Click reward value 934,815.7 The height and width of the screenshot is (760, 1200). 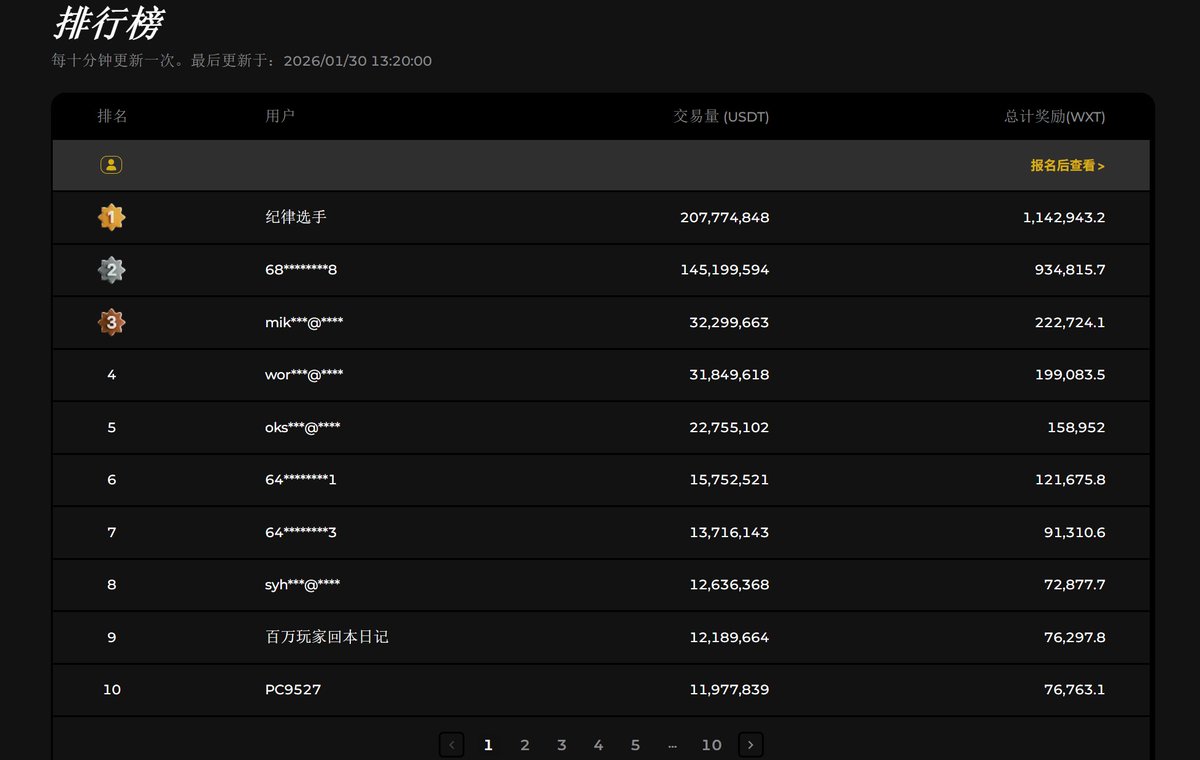click(x=1070, y=270)
